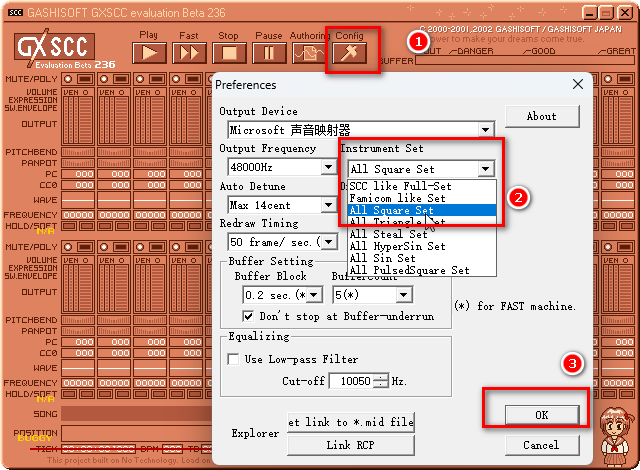Viewport: 640px width, 470px height.
Task: Pause the song with the Pause button
Action: tap(269, 53)
